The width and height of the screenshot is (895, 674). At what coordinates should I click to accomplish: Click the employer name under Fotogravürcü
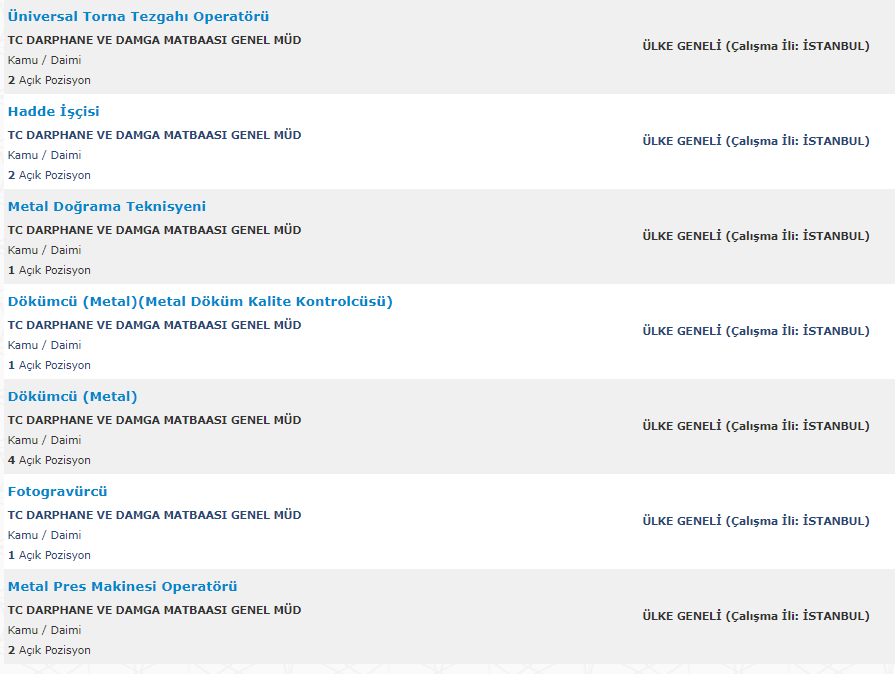click(154, 515)
